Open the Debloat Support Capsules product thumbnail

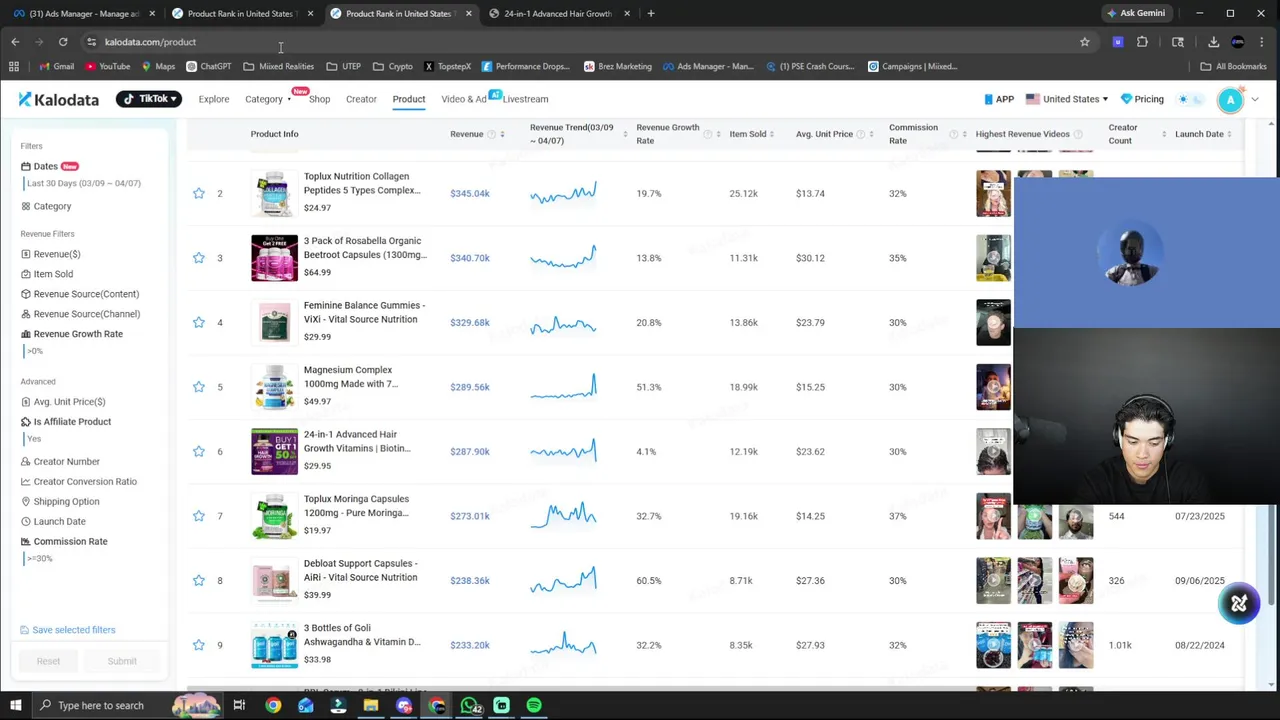click(x=274, y=581)
